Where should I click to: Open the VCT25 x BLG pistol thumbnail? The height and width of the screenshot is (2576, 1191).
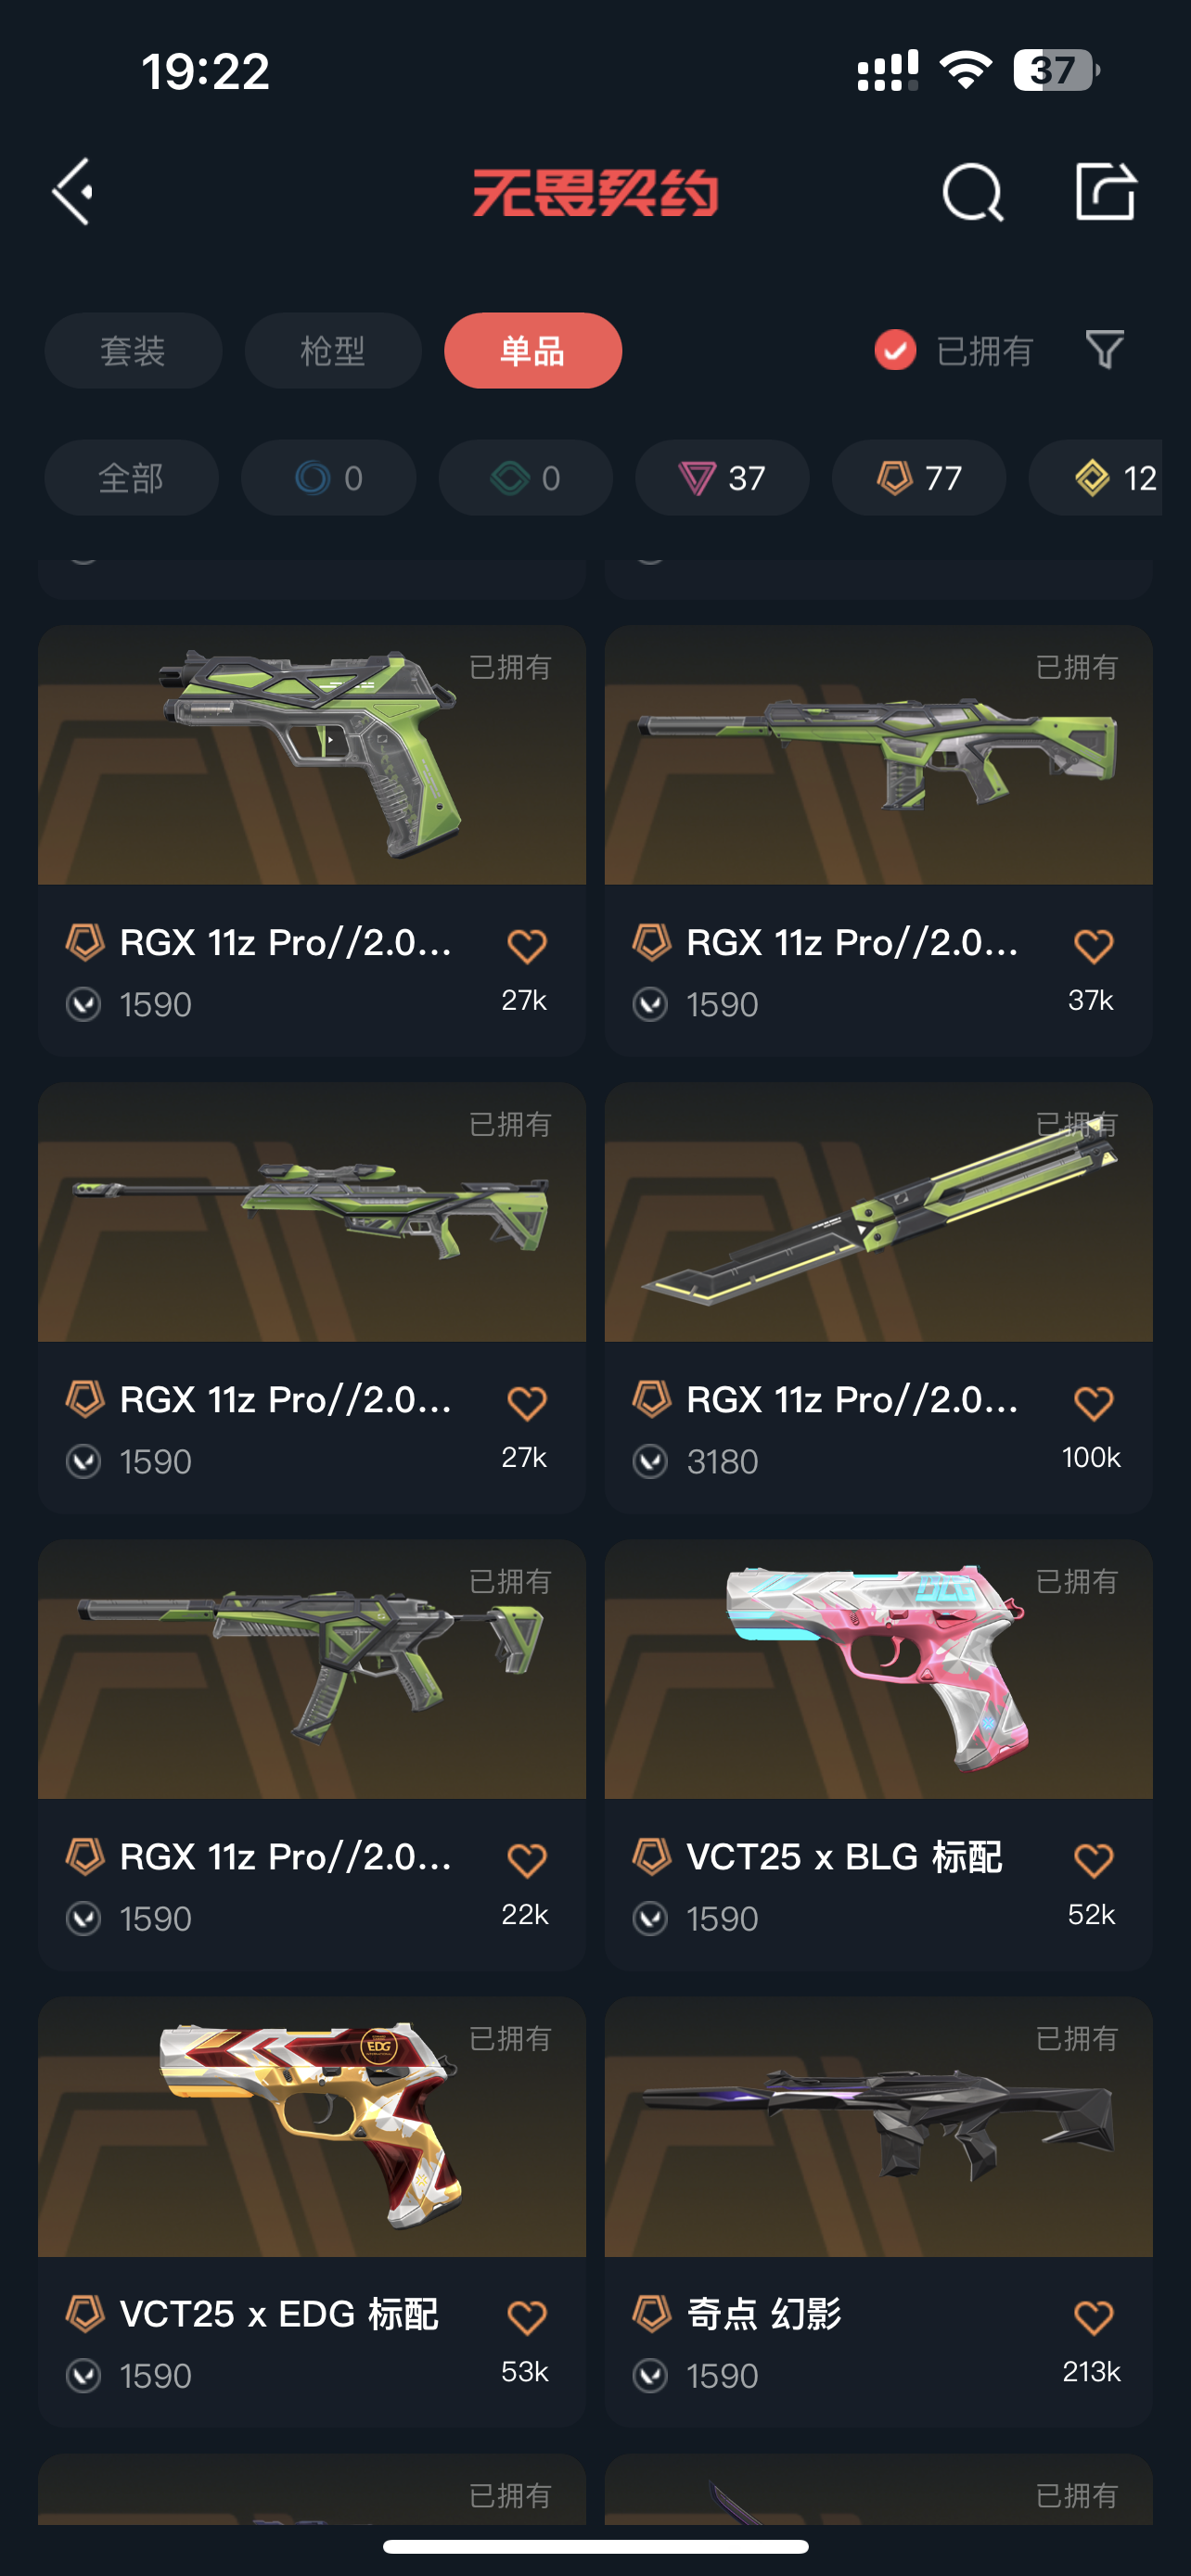tap(879, 1669)
